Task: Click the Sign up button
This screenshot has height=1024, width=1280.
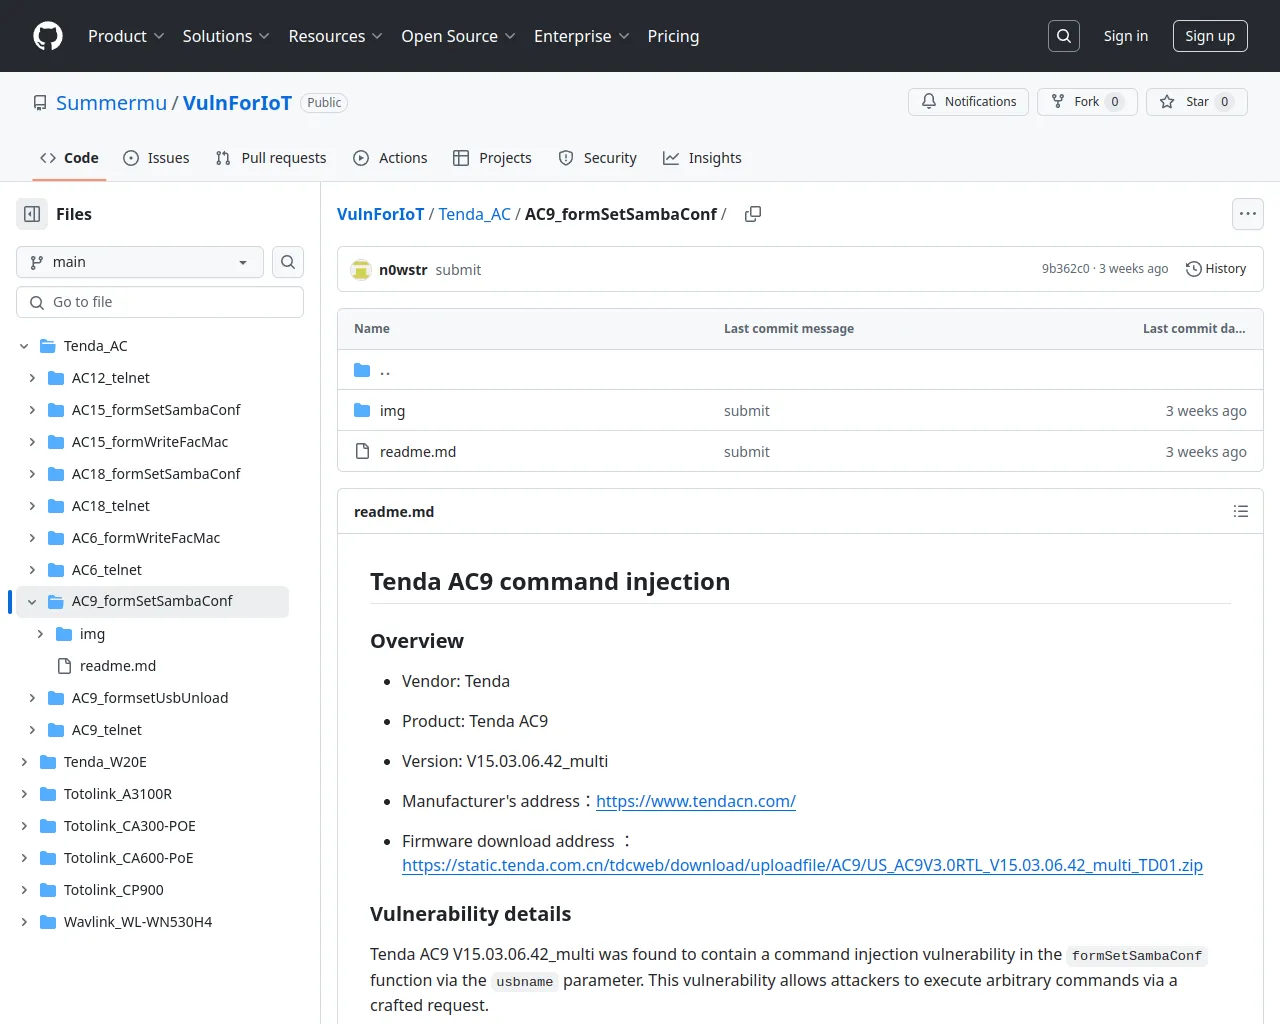Action: (x=1210, y=36)
